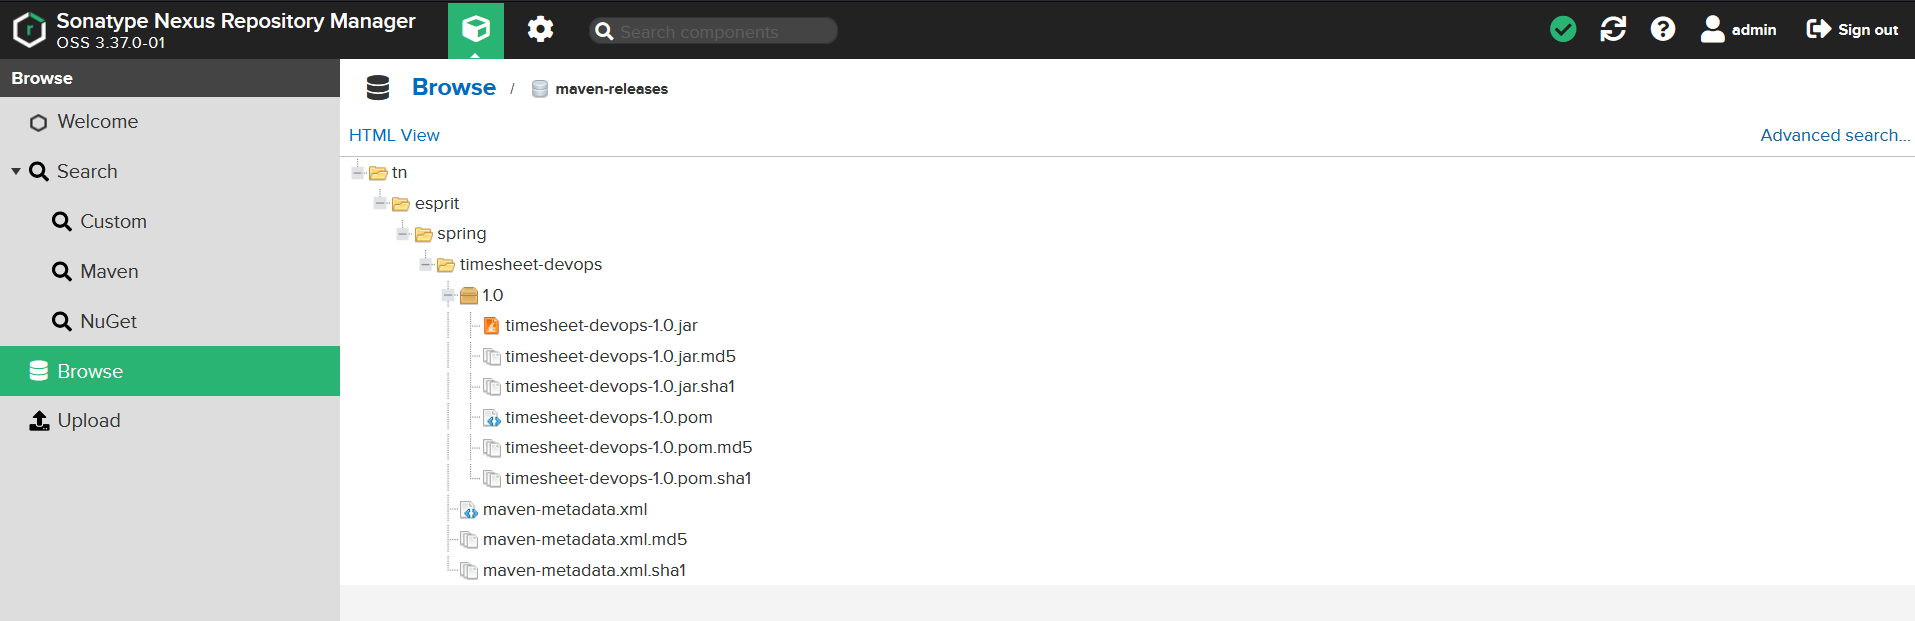Open the Search sidebar item
The image size is (1915, 621).
170,171
